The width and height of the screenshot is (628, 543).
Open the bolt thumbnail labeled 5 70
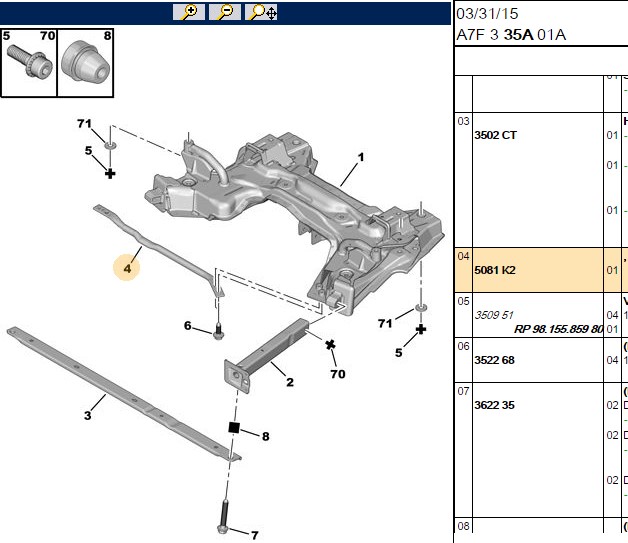pos(29,62)
